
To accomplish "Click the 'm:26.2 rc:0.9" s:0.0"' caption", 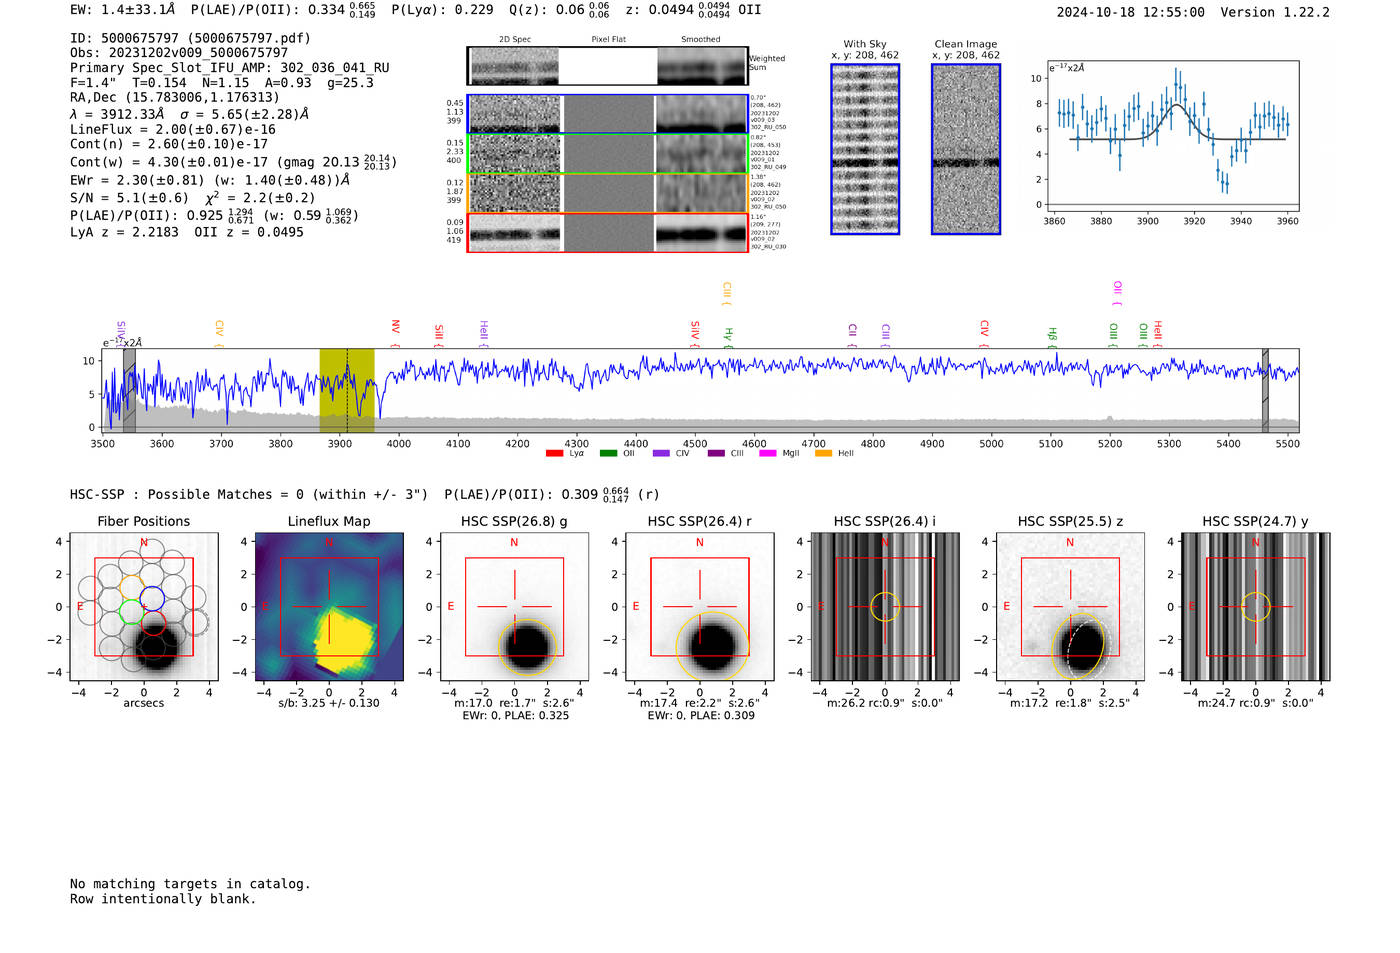I will (885, 703).
